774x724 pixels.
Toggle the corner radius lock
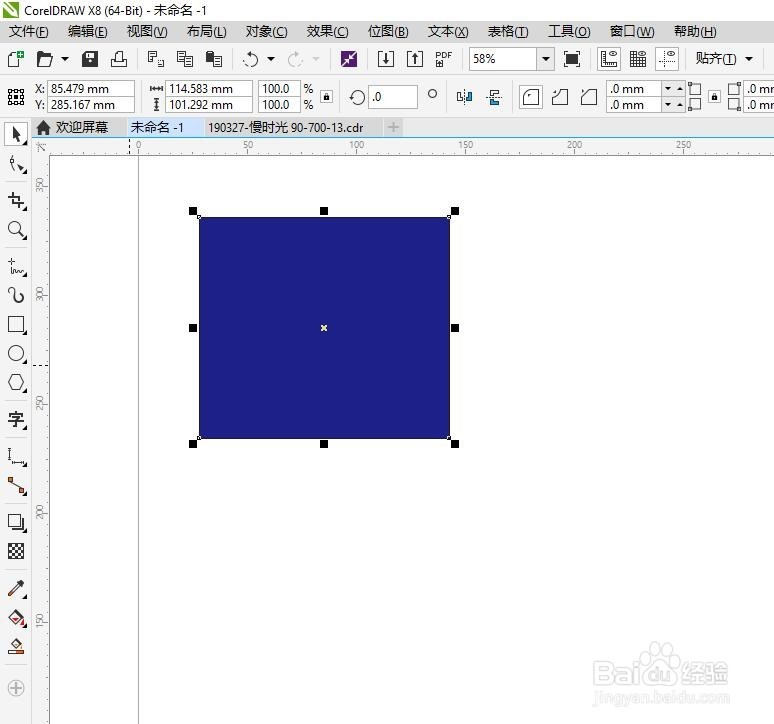pyautogui.click(x=714, y=96)
